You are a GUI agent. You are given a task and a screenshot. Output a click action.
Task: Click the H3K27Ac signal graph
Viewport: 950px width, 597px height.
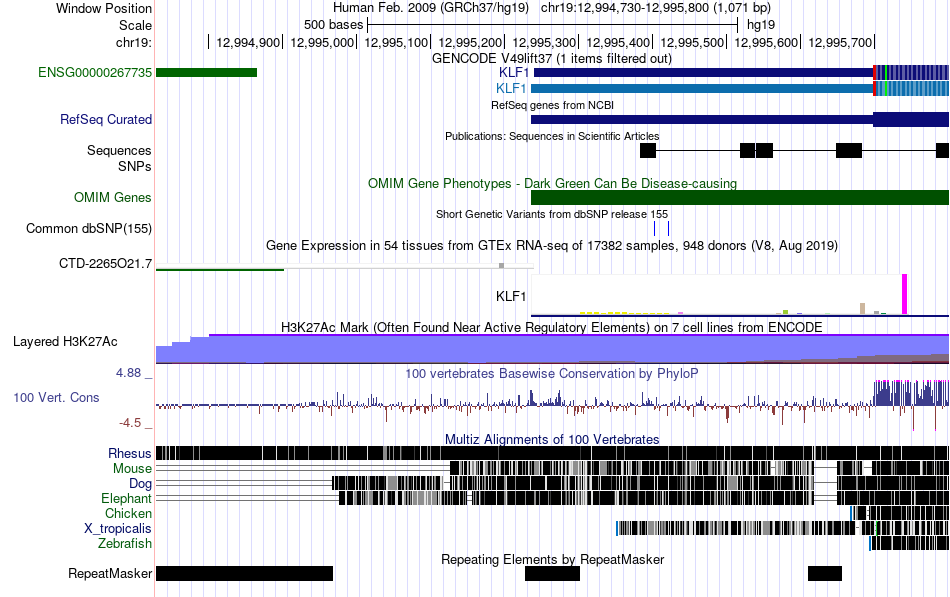553,349
